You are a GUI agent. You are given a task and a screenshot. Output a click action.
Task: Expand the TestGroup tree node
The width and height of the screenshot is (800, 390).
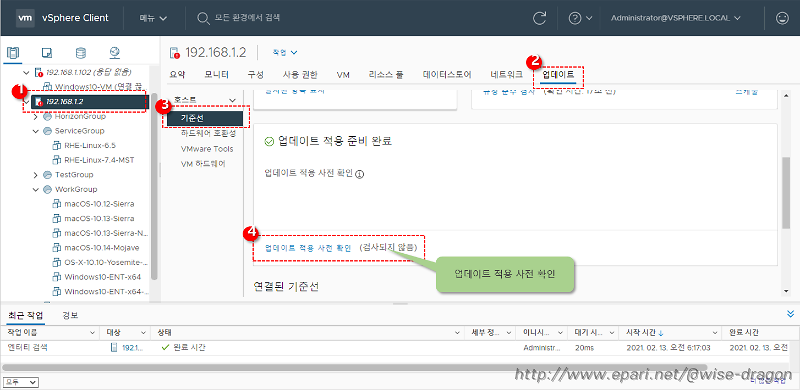36,175
